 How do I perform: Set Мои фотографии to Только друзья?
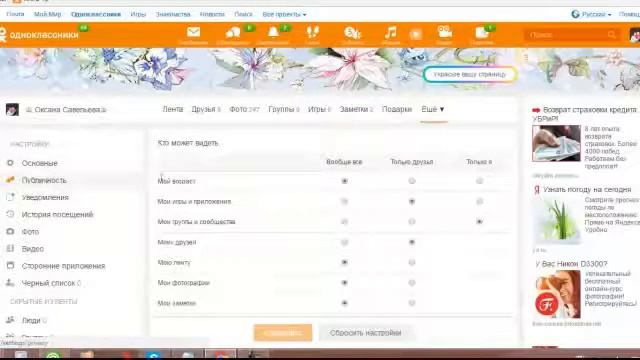(x=412, y=282)
